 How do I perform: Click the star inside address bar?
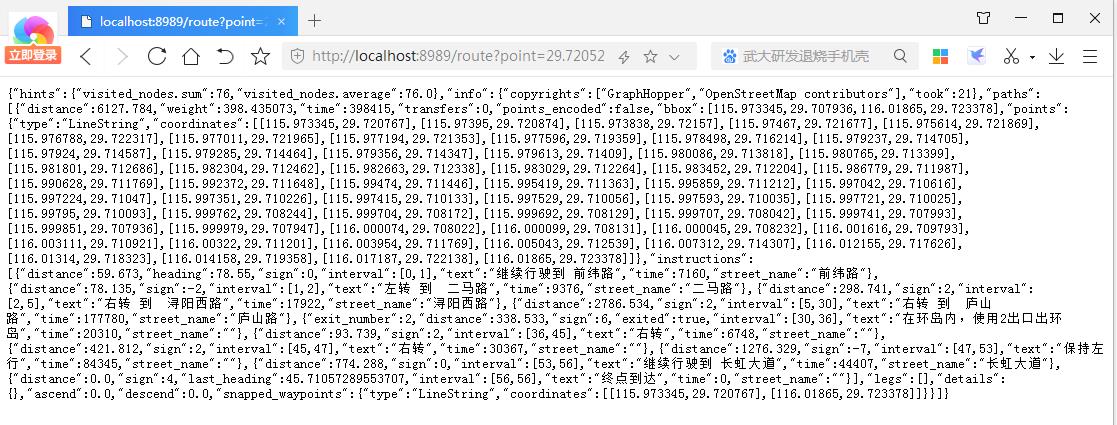650,56
